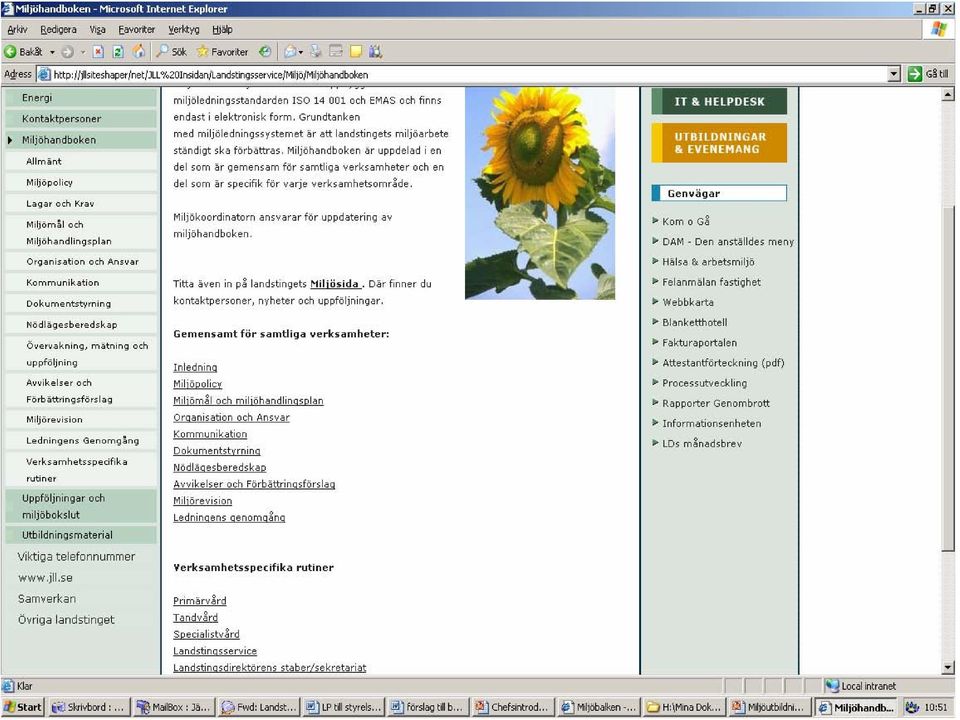Click the page scrollbar down arrow
The height and width of the screenshot is (720, 960).
(948, 668)
